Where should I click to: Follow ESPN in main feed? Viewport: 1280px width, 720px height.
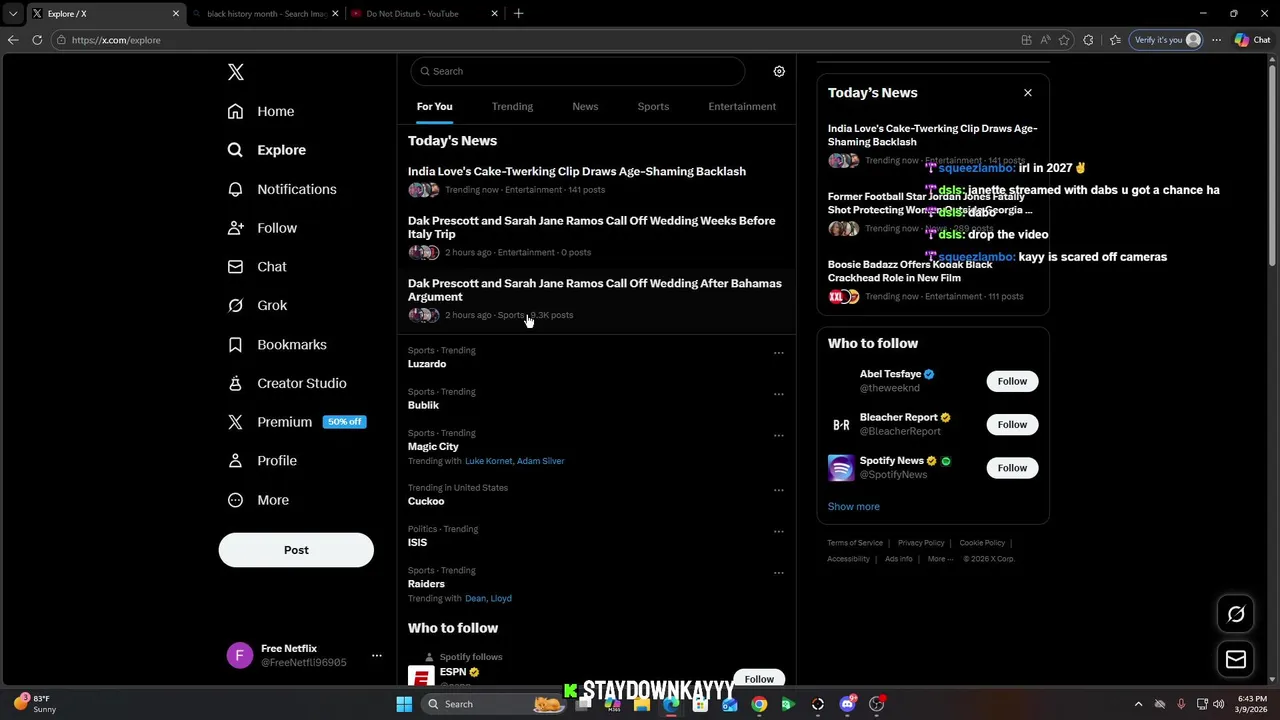tap(759, 679)
